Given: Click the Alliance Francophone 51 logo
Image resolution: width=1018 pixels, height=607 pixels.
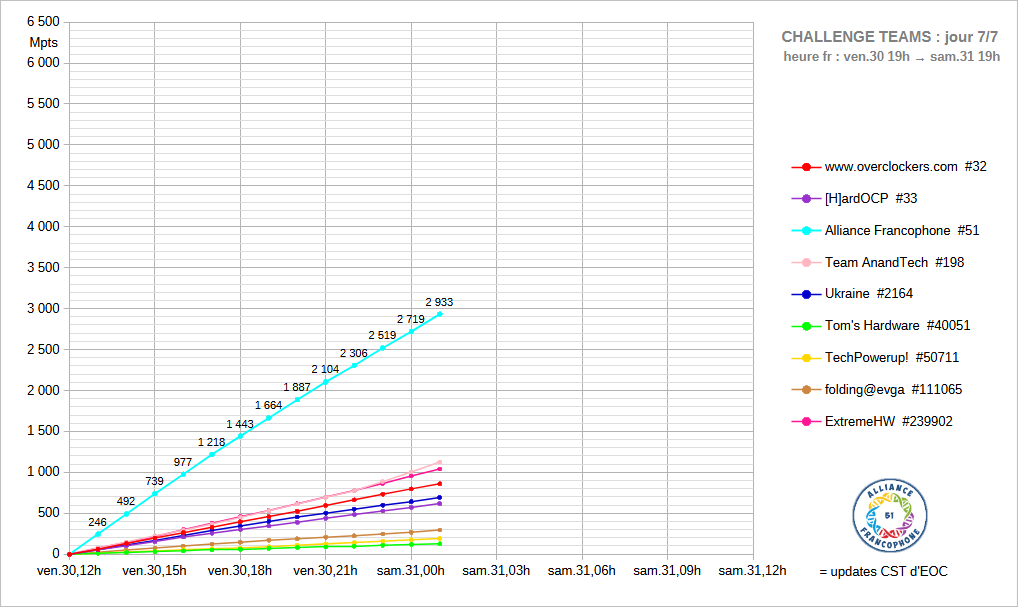Looking at the screenshot, I should coord(889,515).
